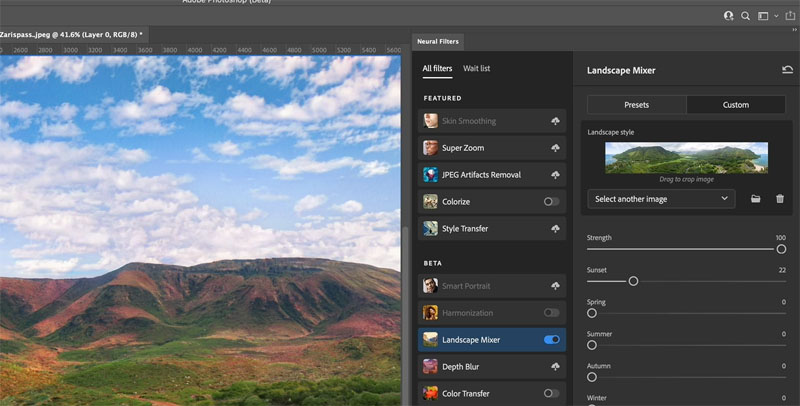The height and width of the screenshot is (406, 800).
Task: Click the Sunset value 22
Action: [x=782, y=270]
